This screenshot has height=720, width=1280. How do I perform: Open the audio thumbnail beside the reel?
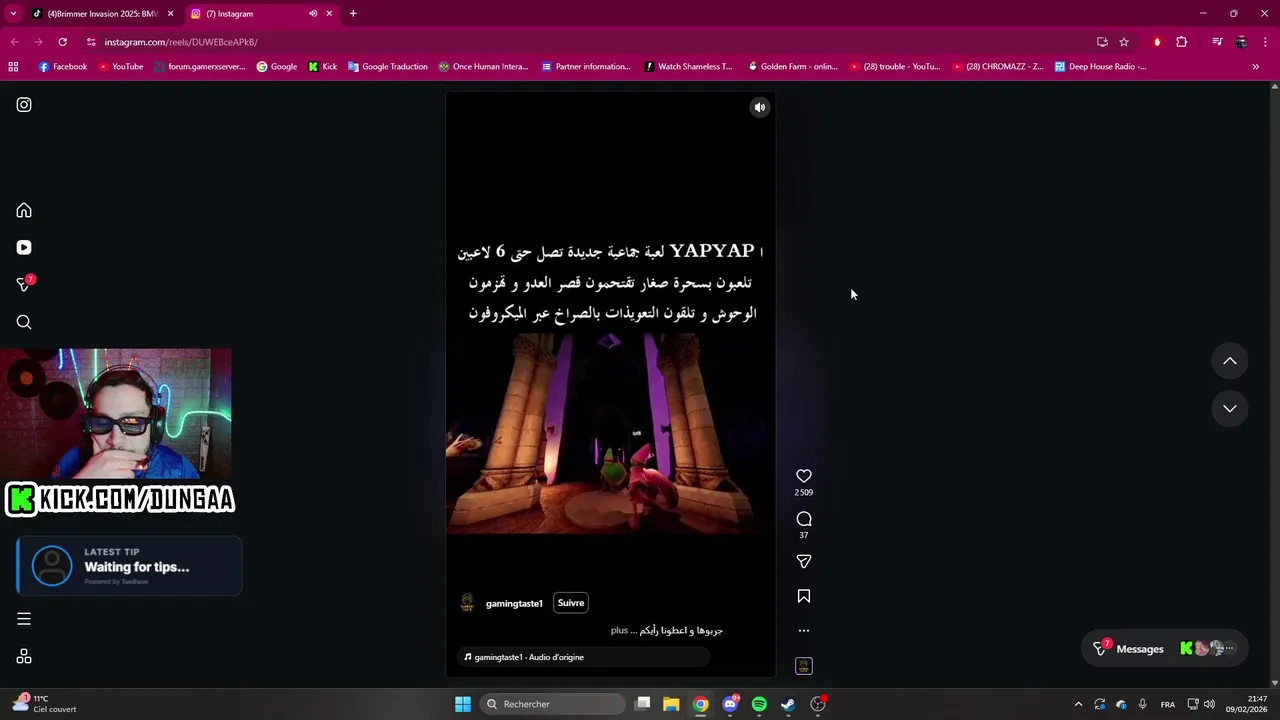coord(804,666)
